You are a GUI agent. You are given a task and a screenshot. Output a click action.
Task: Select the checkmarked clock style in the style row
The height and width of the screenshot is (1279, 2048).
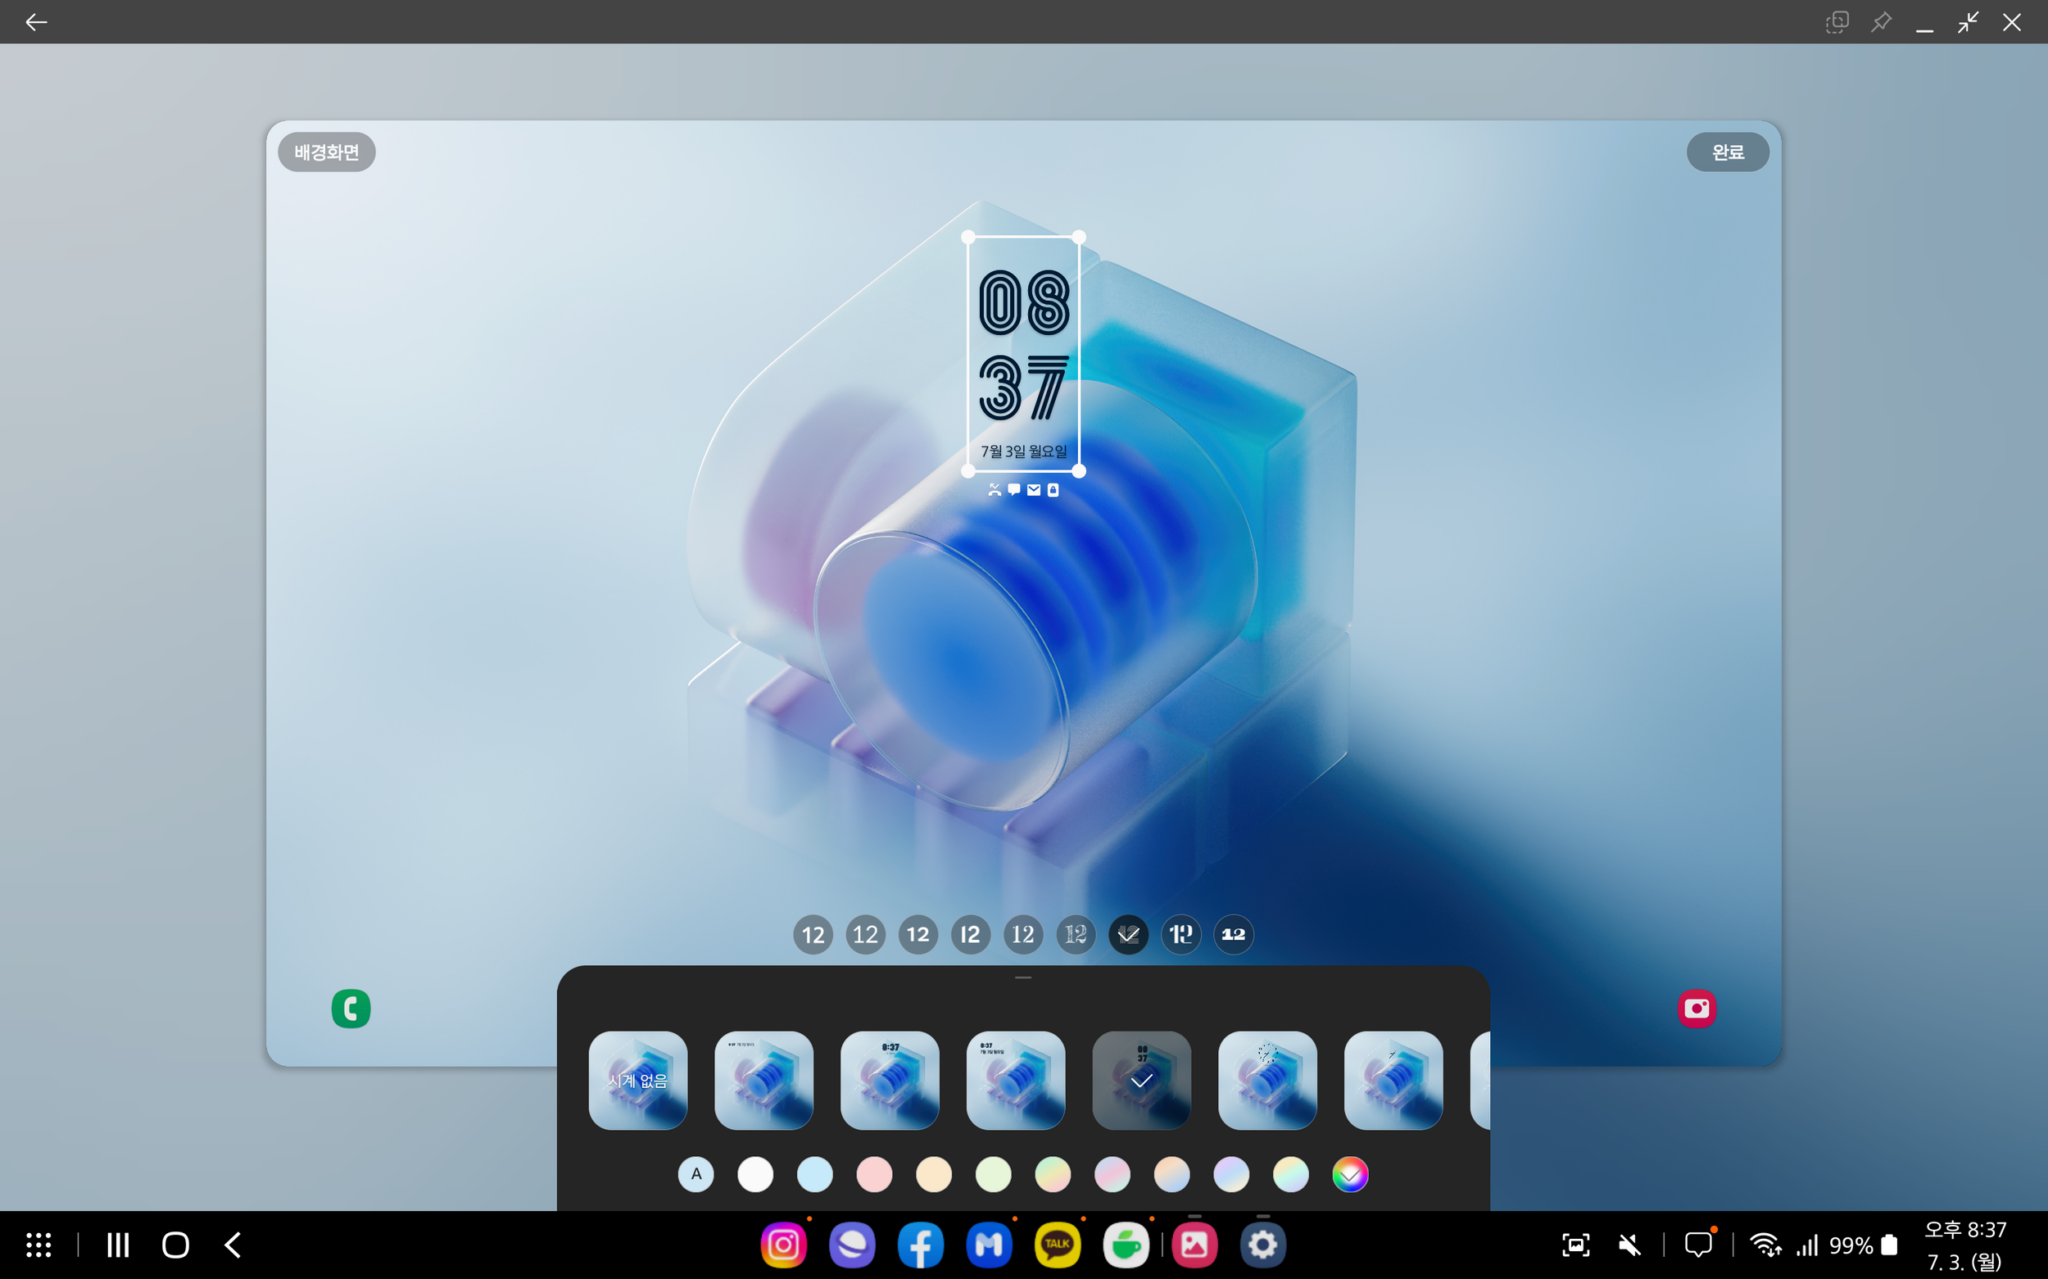1128,934
